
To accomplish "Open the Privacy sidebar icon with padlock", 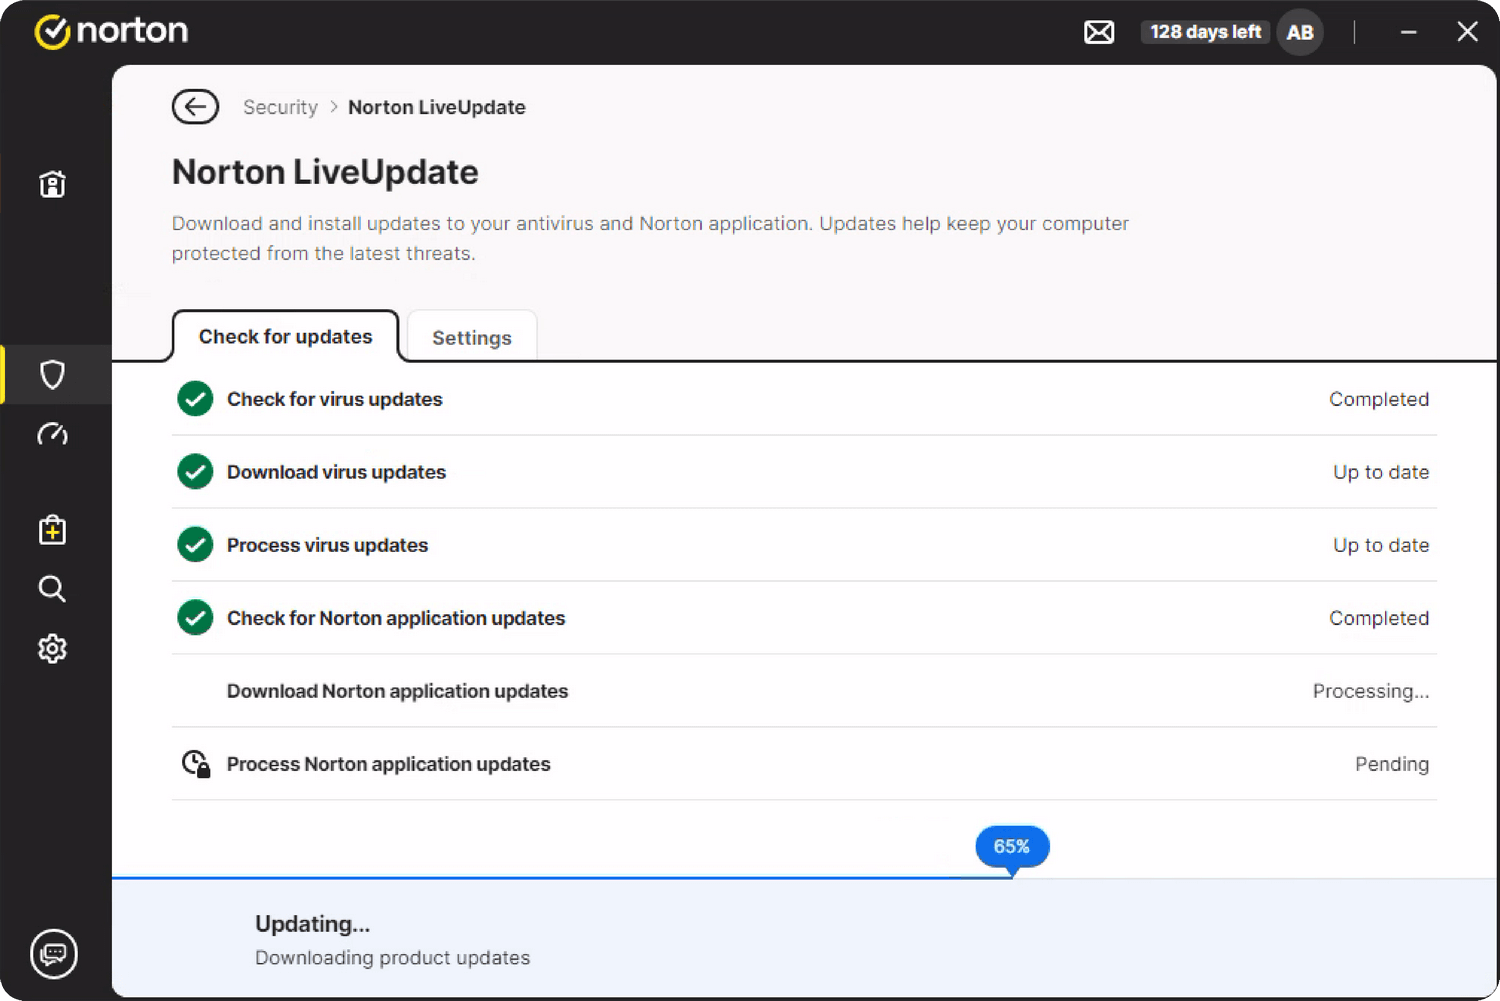I will [52, 184].
